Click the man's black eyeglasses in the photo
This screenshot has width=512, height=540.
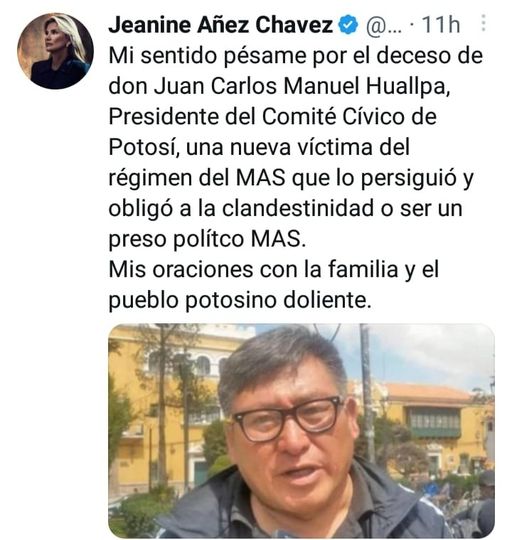tap(288, 418)
